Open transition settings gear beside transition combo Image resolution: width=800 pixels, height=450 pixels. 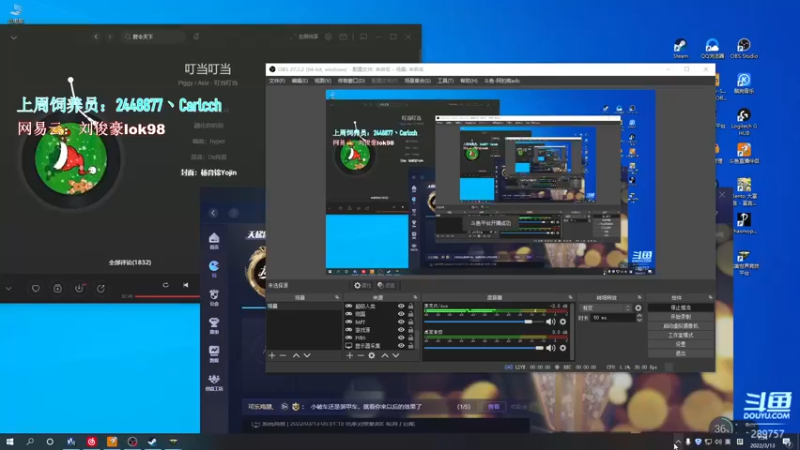point(638,308)
